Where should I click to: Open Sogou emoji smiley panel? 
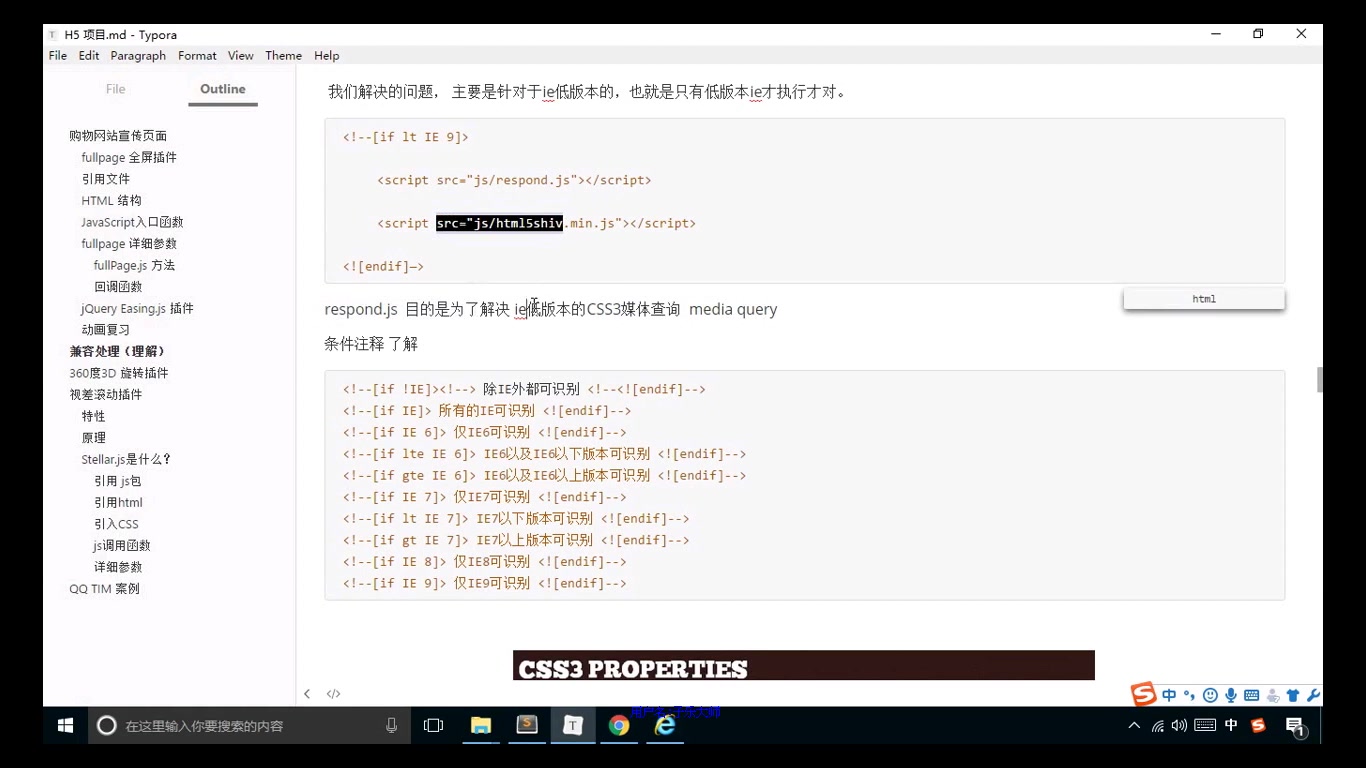[1210, 695]
